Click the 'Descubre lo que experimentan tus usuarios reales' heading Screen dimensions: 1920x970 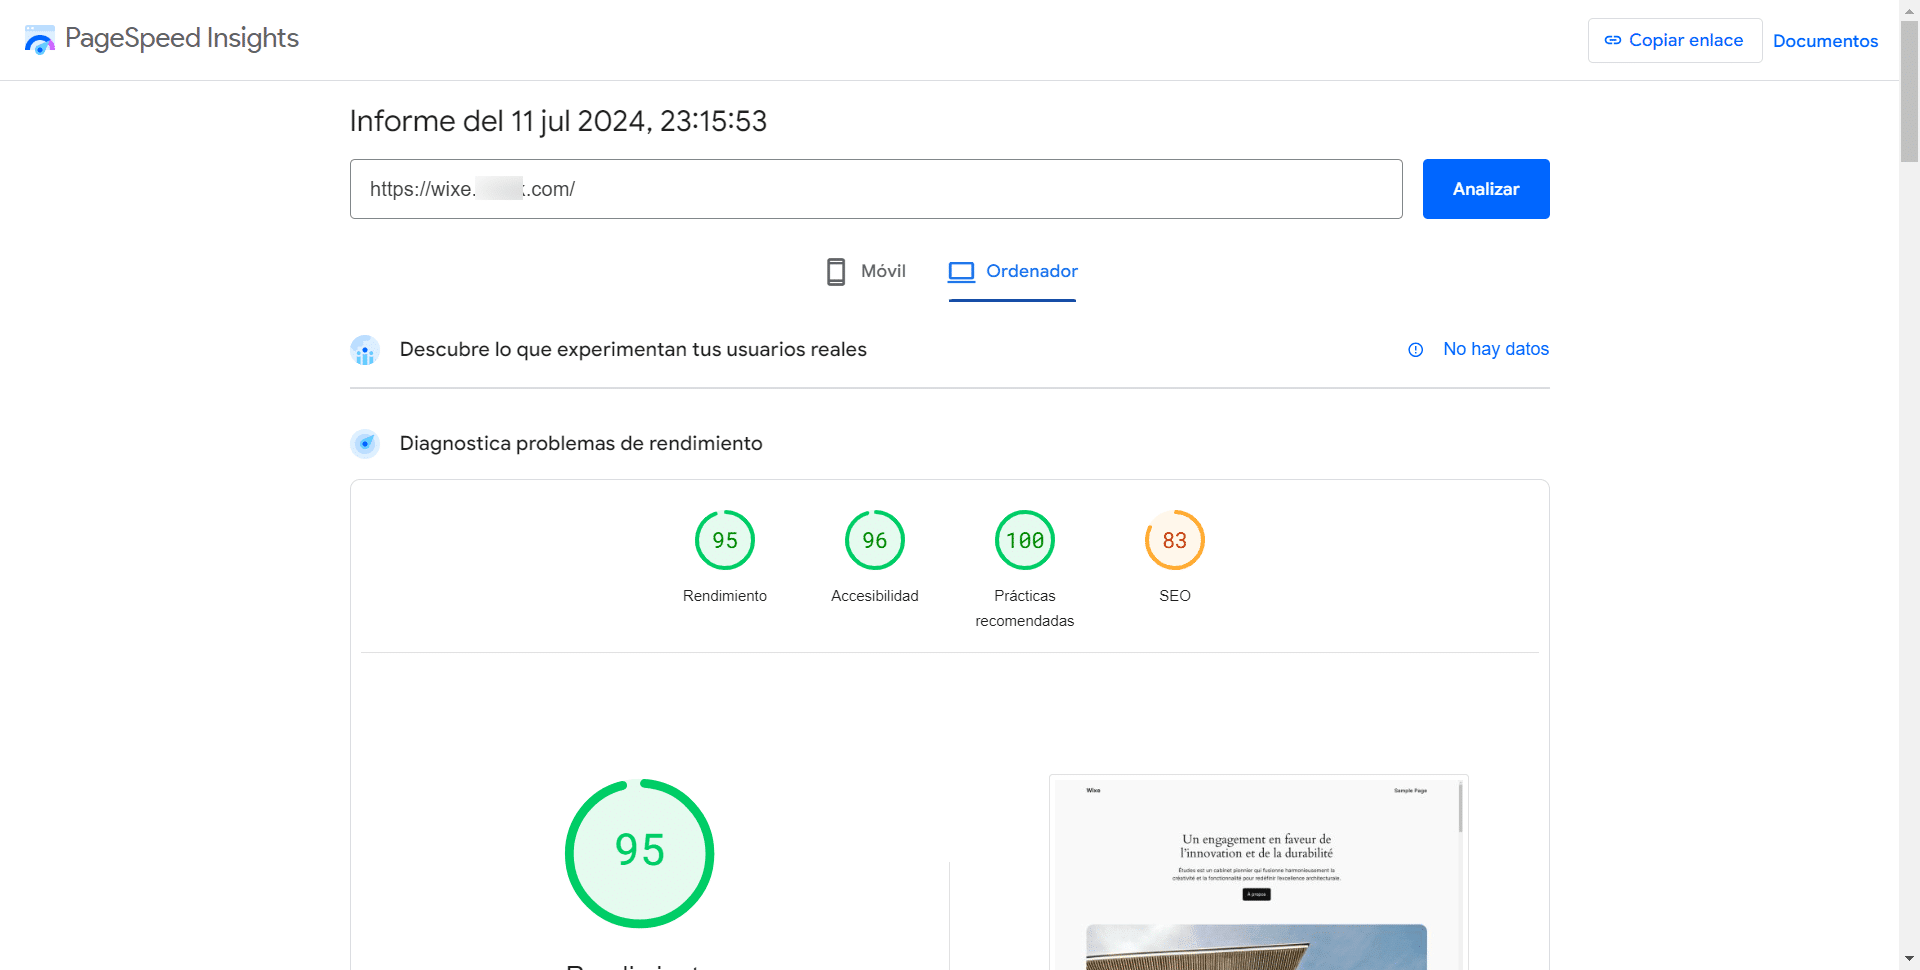(633, 349)
